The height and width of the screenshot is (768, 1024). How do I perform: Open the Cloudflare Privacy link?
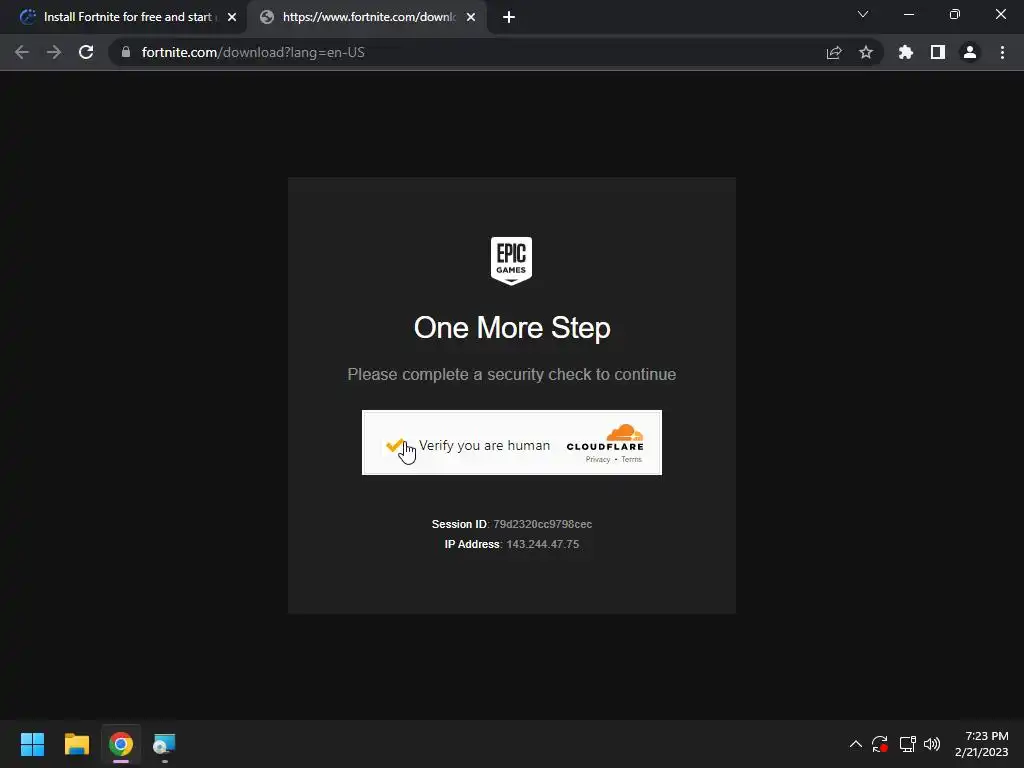click(x=598, y=460)
